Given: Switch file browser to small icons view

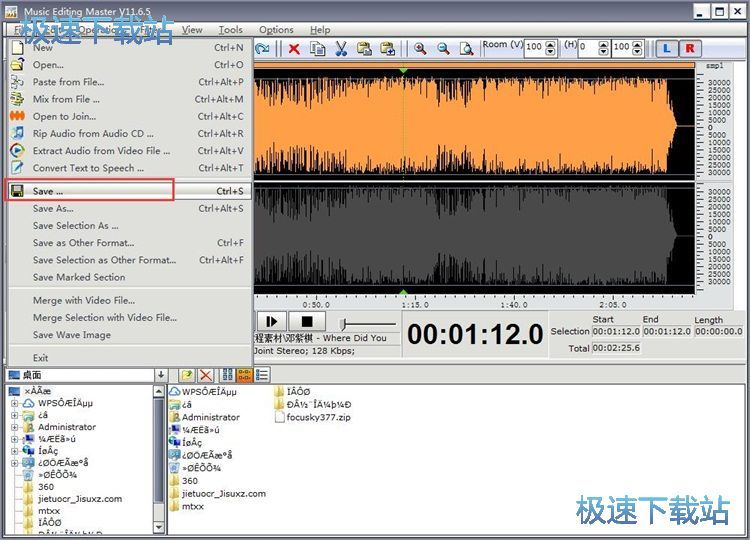Looking at the screenshot, I should tap(244, 375).
